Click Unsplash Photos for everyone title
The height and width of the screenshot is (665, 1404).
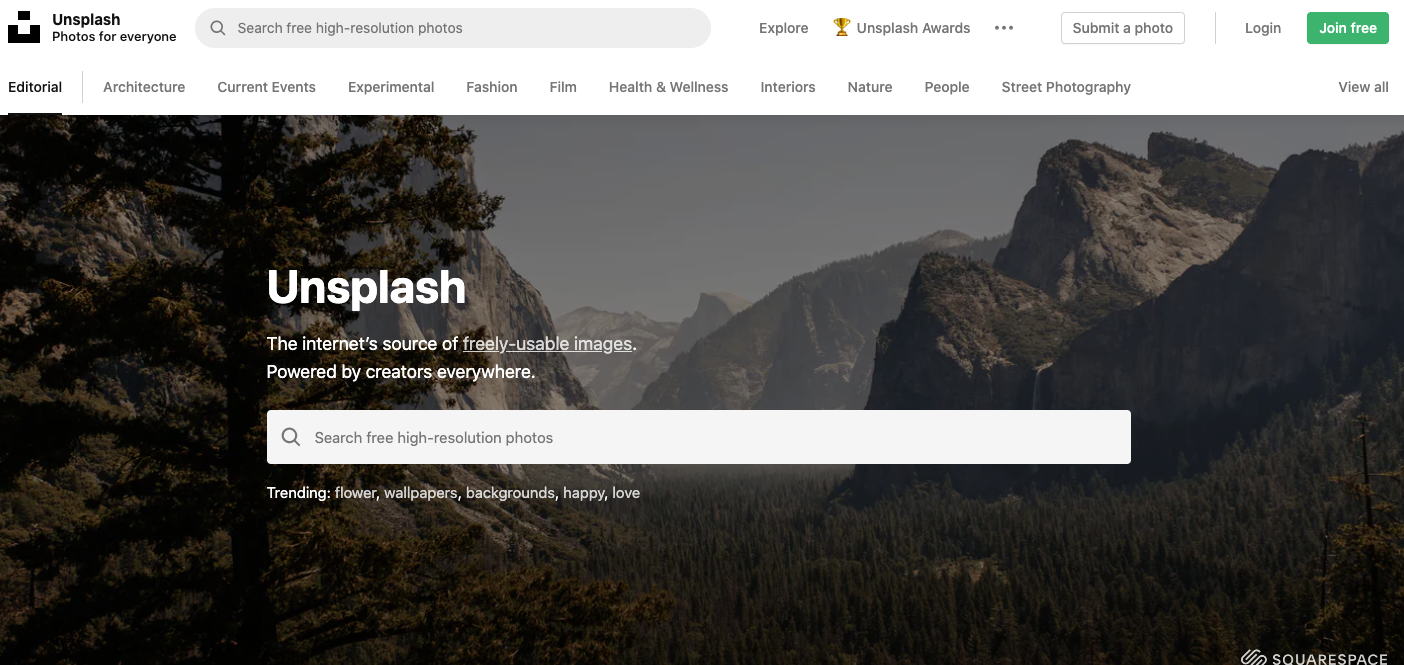tap(114, 28)
